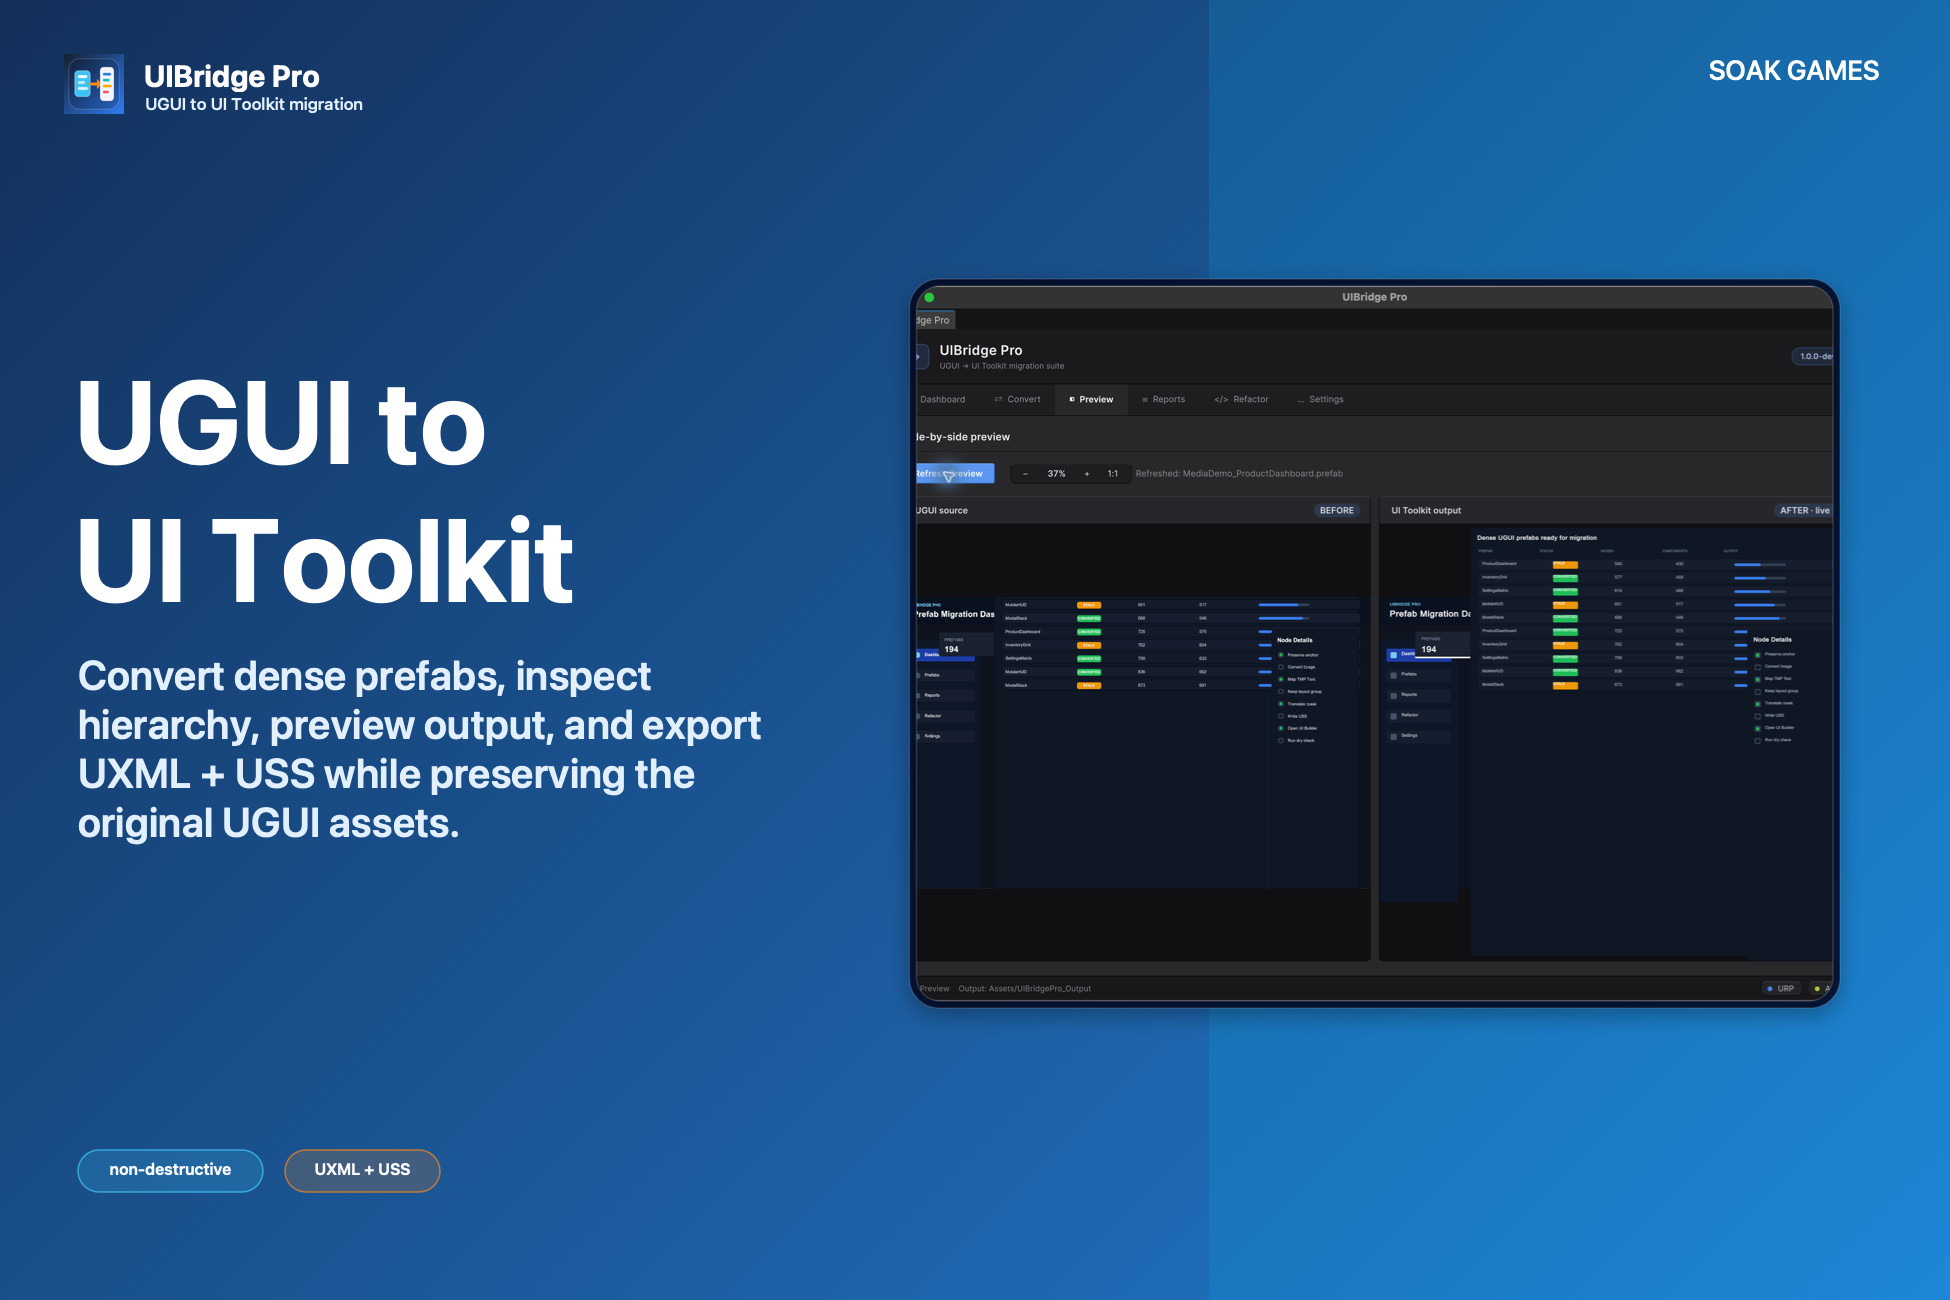Toggle Run dry check in UI Toolkit output
Image resolution: width=1950 pixels, height=1300 pixels.
(1758, 741)
